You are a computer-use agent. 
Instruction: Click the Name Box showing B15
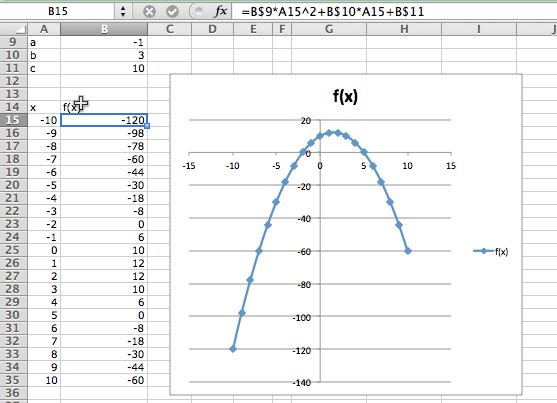(x=58, y=11)
